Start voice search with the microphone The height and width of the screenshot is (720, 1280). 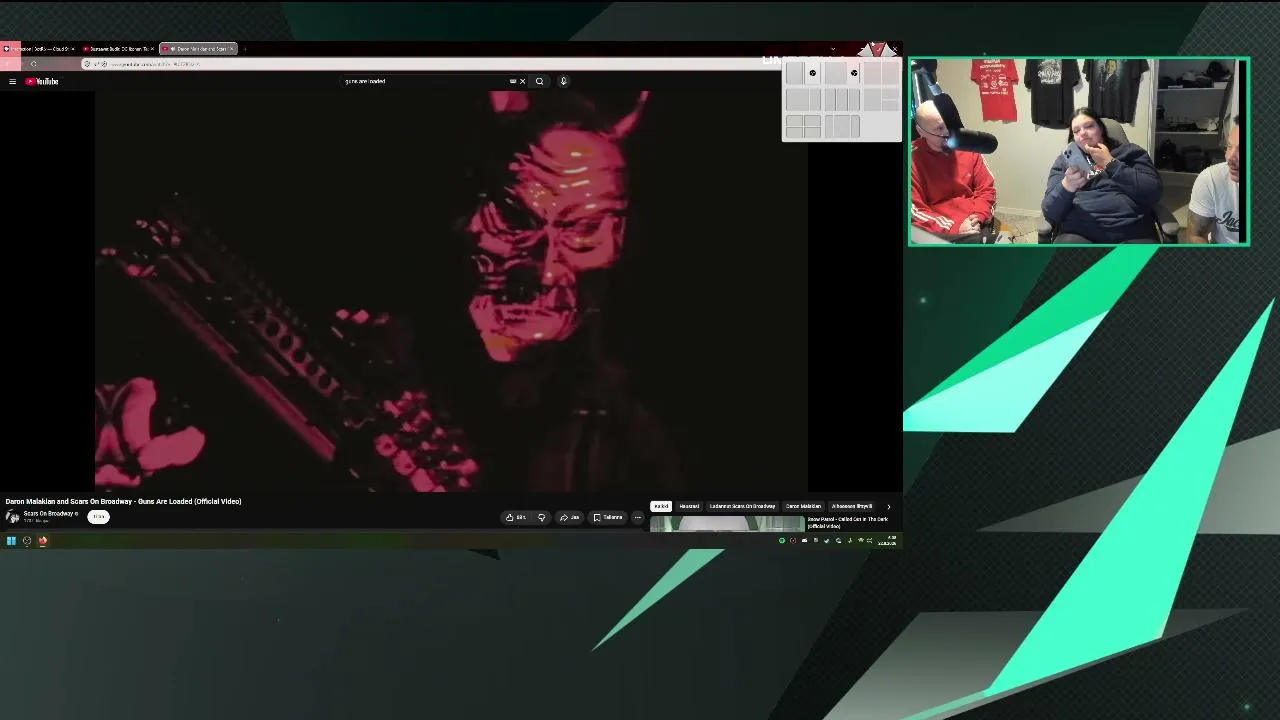tap(563, 81)
